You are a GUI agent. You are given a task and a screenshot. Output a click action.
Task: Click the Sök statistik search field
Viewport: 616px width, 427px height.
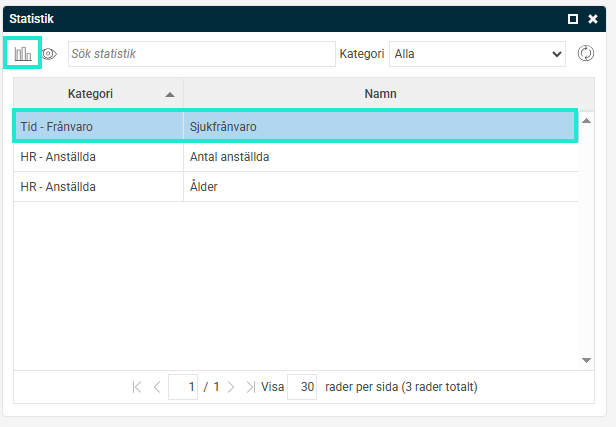tap(201, 54)
